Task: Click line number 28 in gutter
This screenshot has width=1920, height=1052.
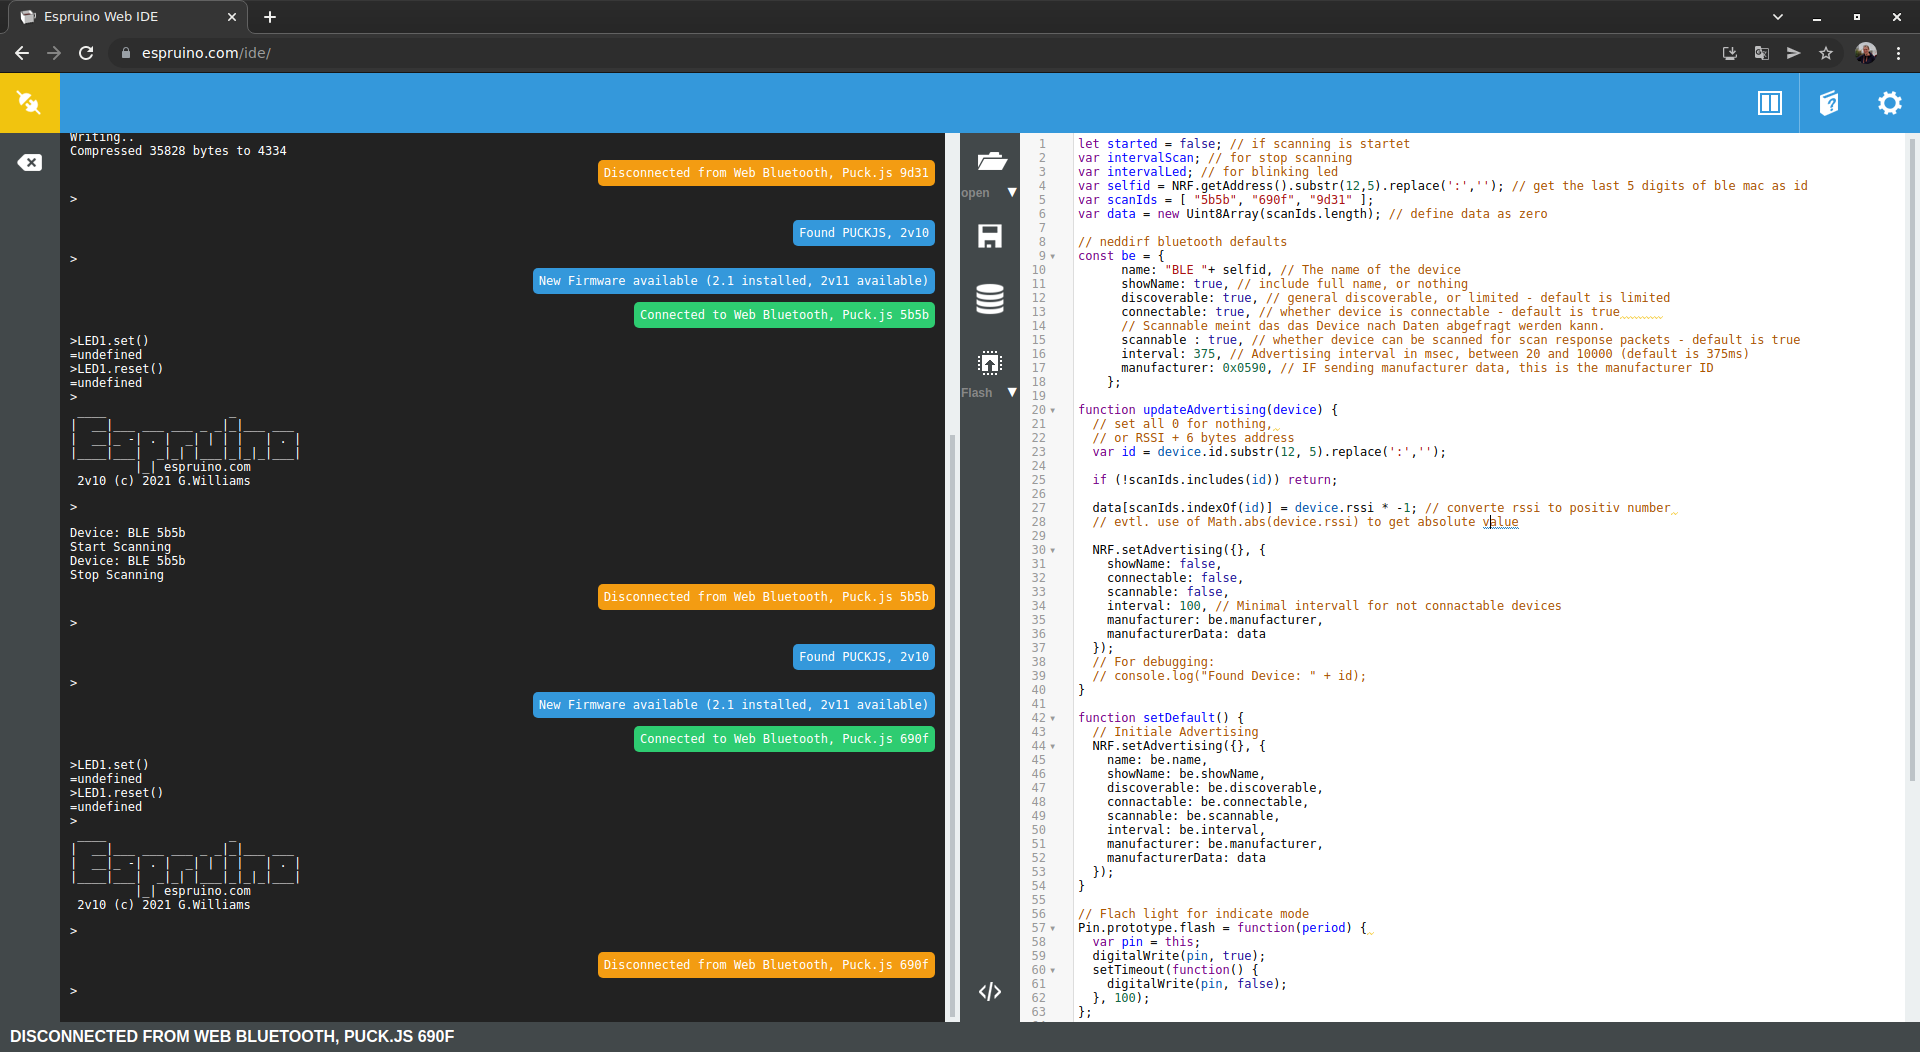Action: (1039, 522)
